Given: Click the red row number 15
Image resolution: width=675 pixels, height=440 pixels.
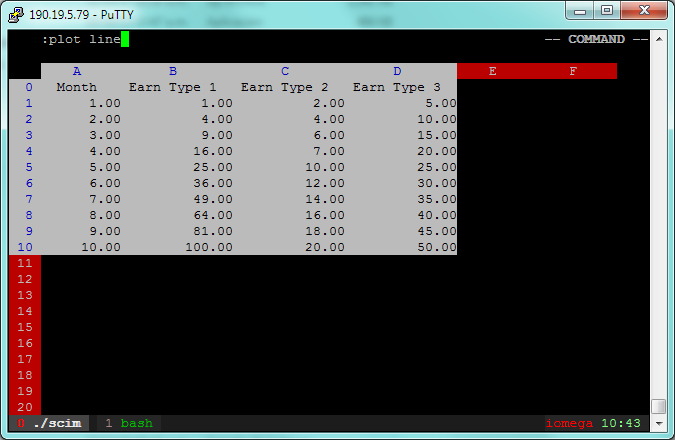Looking at the screenshot, I should 25,327.
